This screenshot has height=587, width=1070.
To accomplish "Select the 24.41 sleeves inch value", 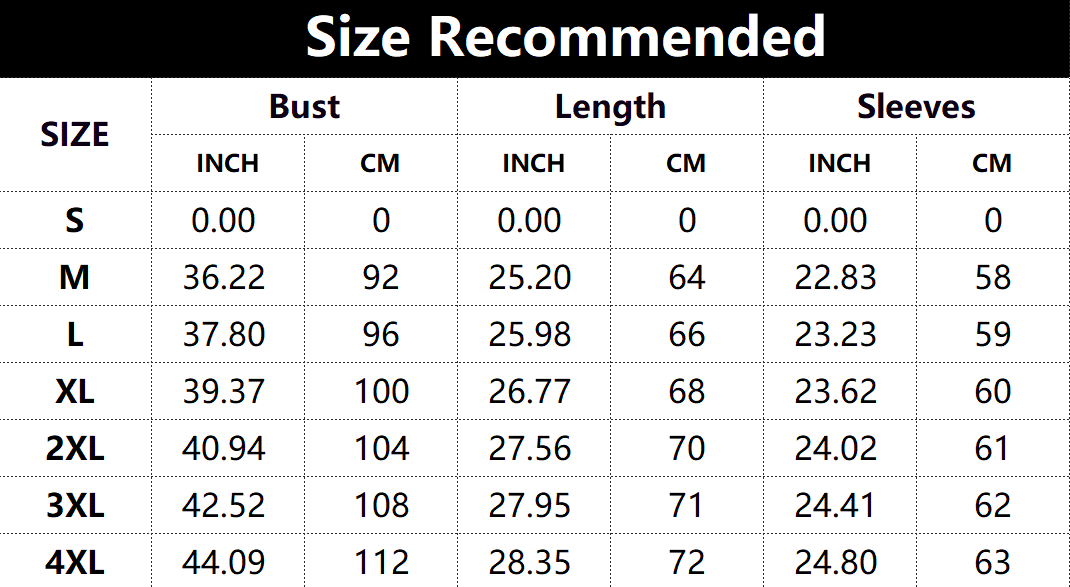I will tap(836, 506).
